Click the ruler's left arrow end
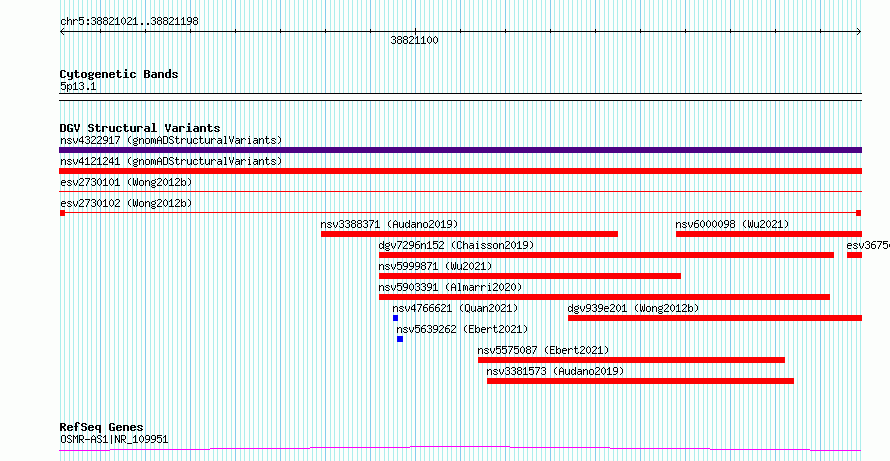 (x=62, y=32)
